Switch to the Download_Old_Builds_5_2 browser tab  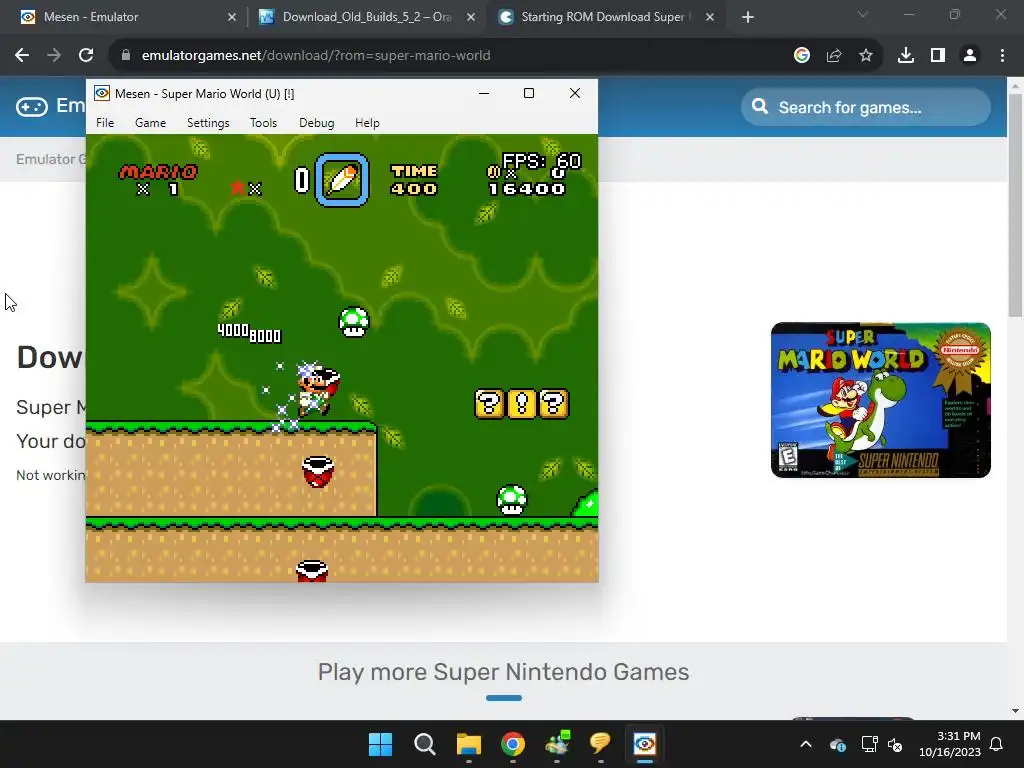pos(366,17)
